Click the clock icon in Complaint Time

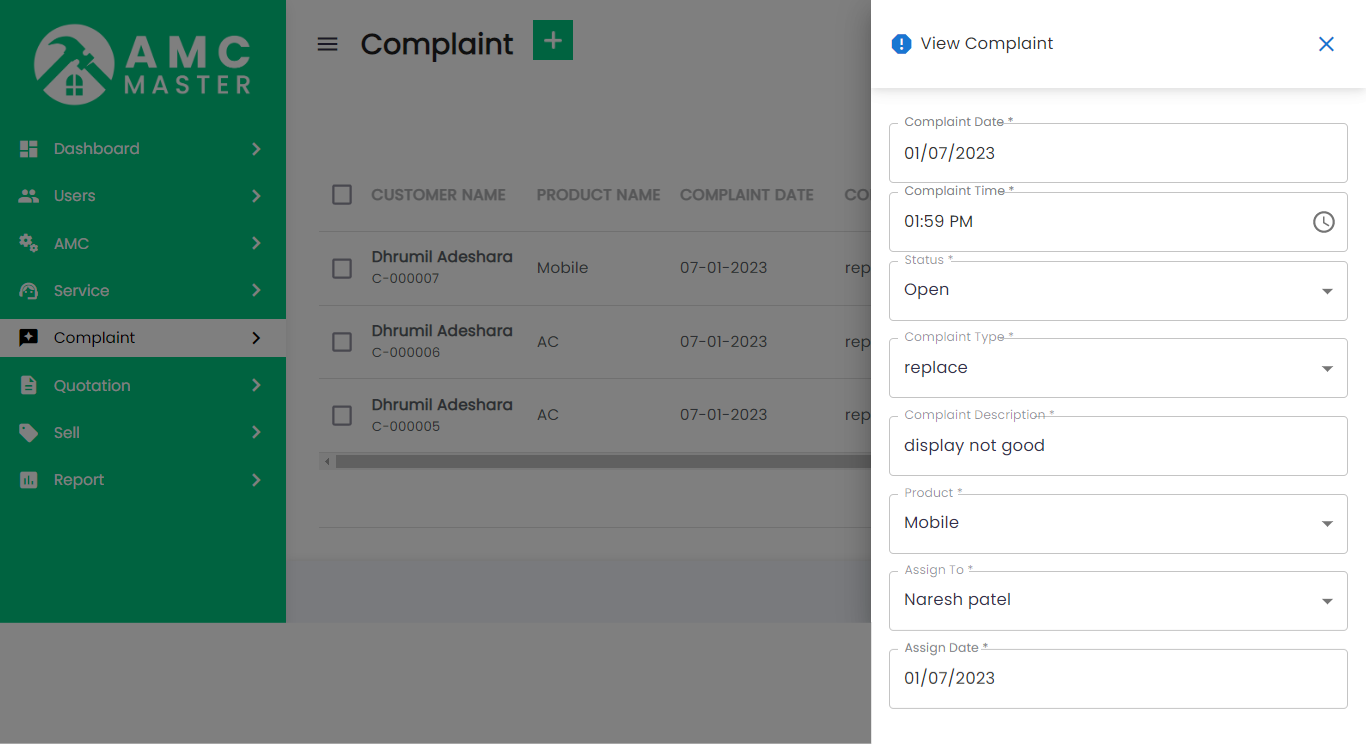coord(1323,222)
